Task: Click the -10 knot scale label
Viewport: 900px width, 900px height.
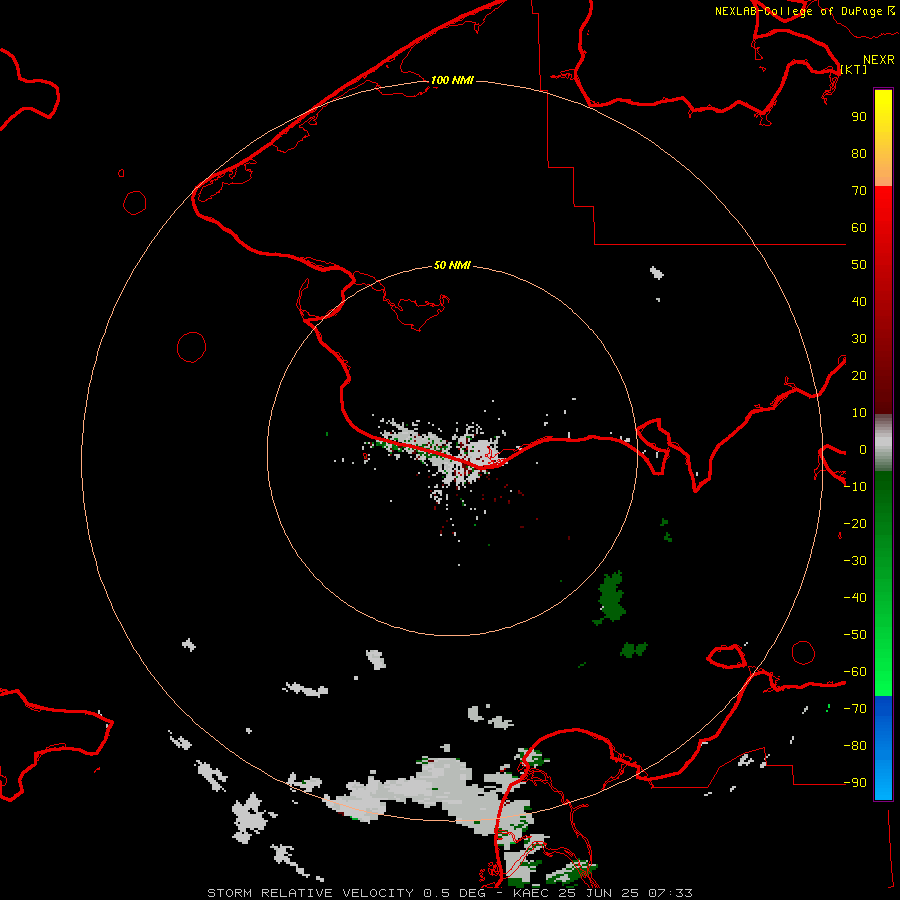Action: tap(855, 487)
